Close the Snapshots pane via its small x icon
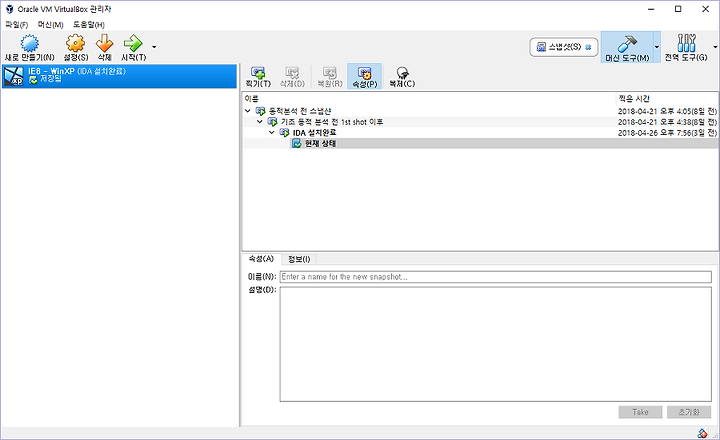720x440 pixels. pyautogui.click(x=588, y=47)
